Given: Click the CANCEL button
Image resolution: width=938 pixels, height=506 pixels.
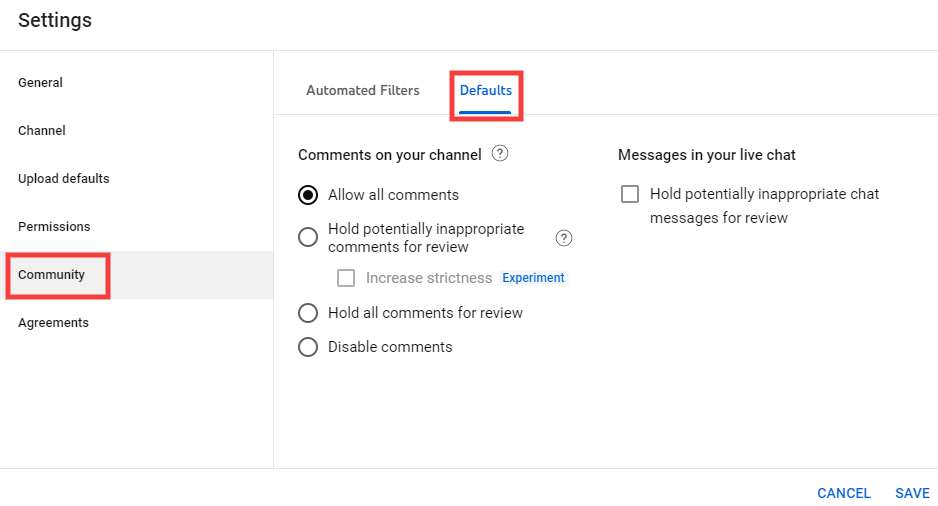Looking at the screenshot, I should click(843, 493).
